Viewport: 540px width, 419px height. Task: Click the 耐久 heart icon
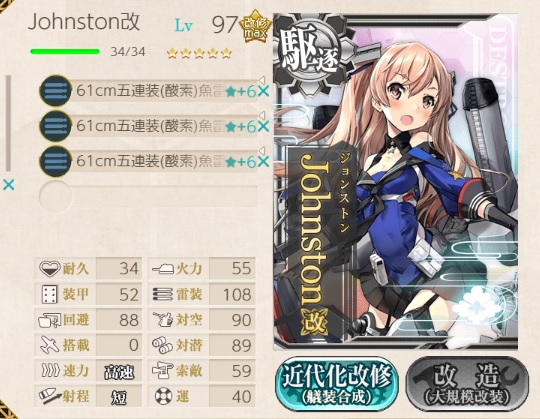tap(50, 269)
